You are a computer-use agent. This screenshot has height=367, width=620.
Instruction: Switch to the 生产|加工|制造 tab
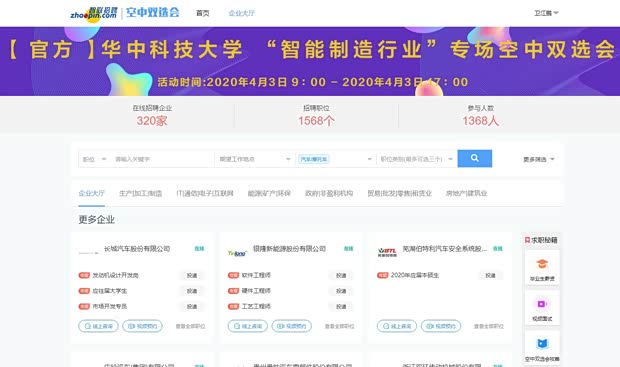click(x=140, y=193)
